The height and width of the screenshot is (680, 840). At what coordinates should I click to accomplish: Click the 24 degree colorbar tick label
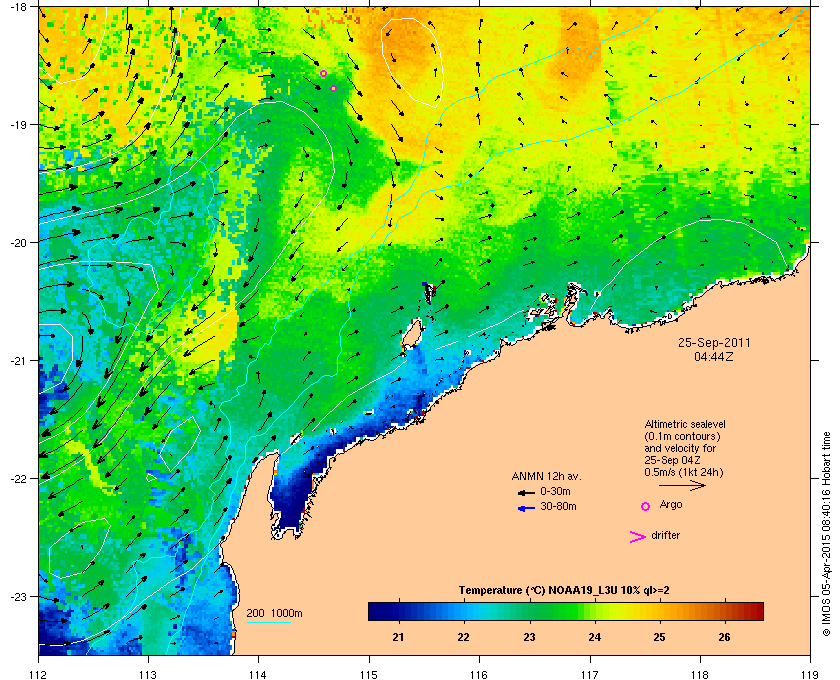coord(595,637)
